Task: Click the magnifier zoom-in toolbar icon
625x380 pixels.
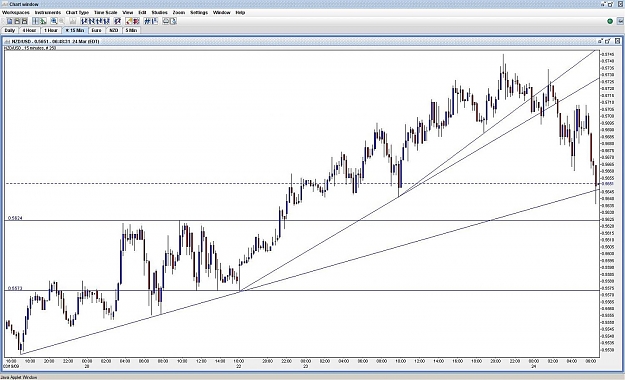Action: click(54, 21)
